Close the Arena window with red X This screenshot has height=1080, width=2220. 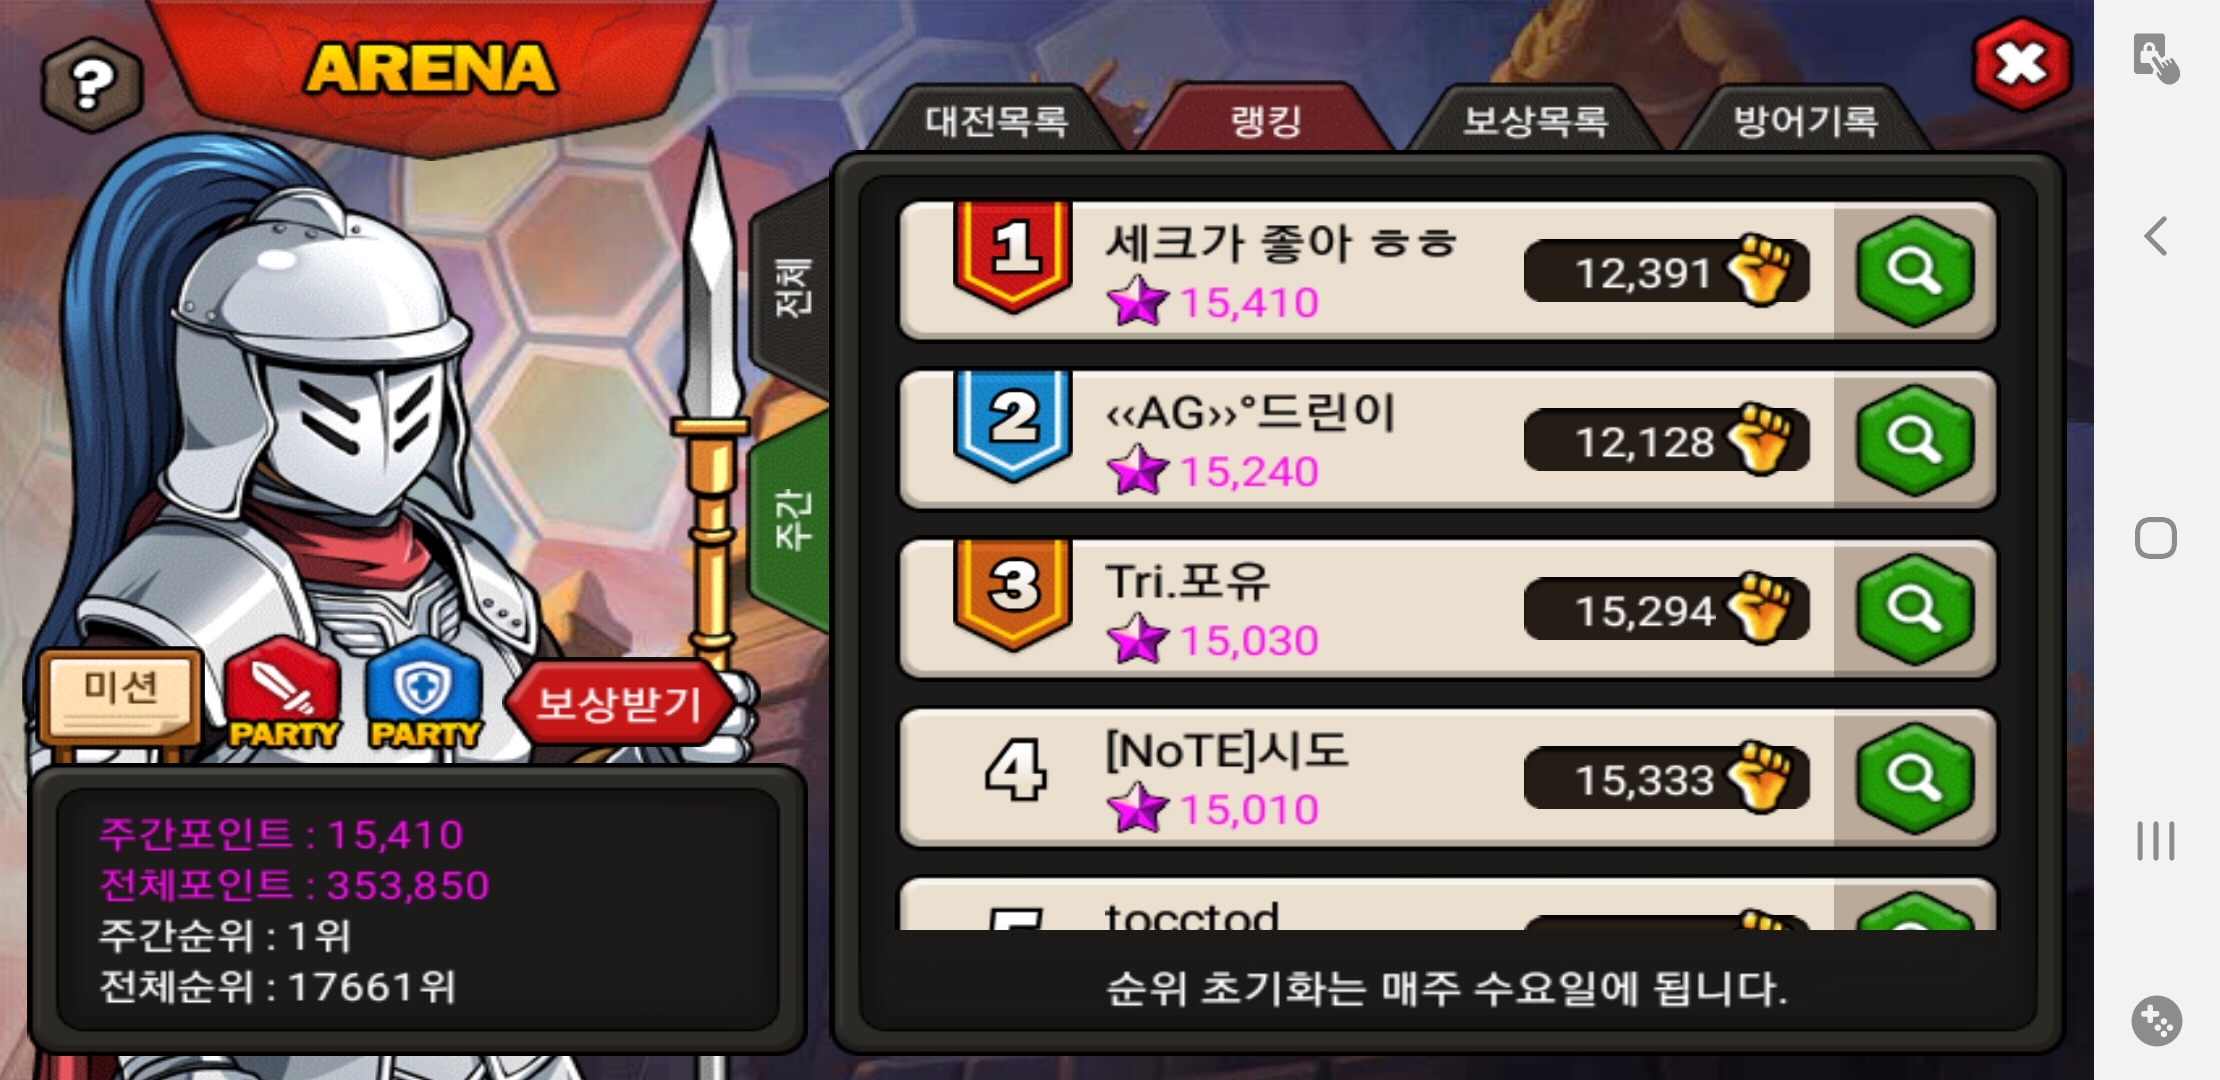pyautogui.click(x=2022, y=65)
